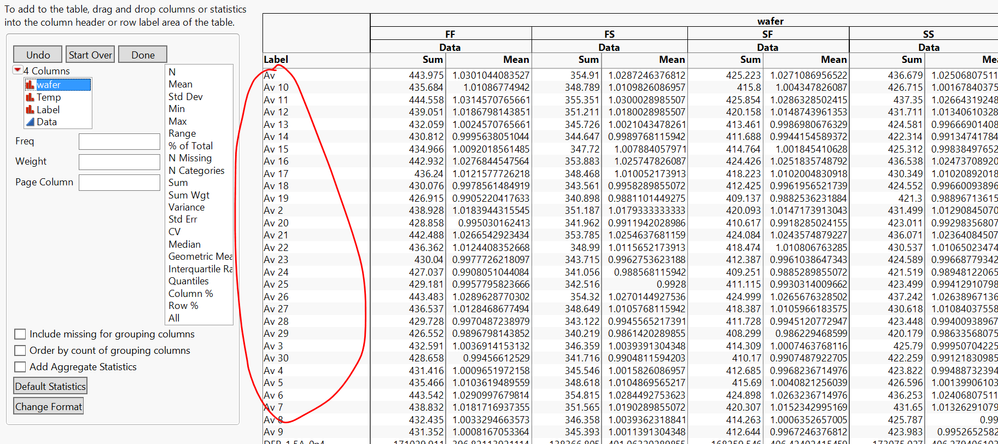Select the Sum Wgt statistic
This screenshot has width=998, height=444.
click(x=188, y=195)
